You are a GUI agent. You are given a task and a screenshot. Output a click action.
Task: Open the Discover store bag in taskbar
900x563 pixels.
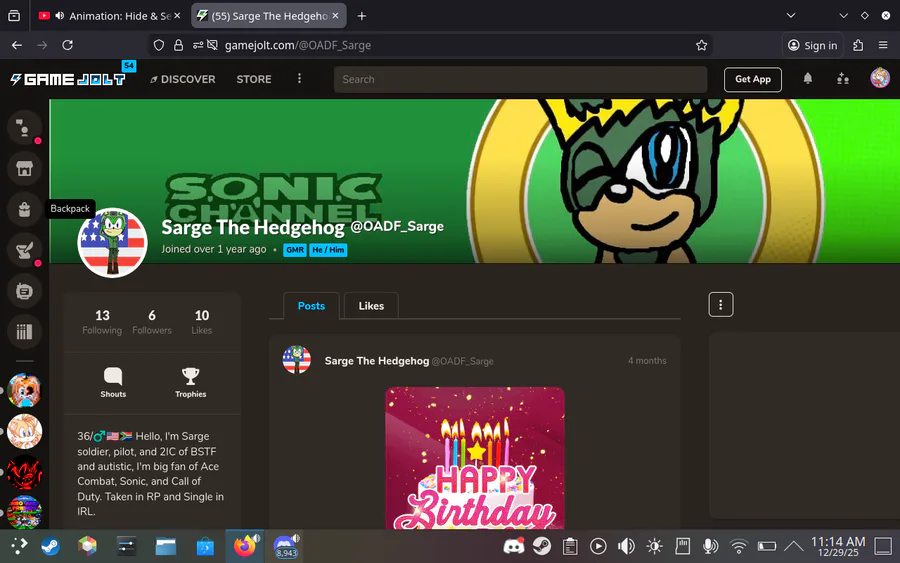tap(205, 546)
